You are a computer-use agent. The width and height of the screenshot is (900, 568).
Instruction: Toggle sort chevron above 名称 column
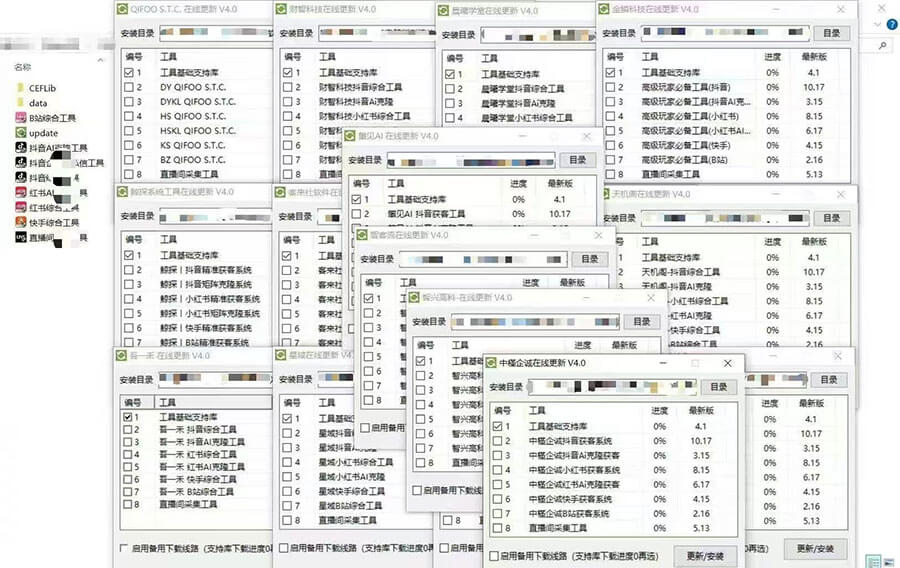coord(100,60)
